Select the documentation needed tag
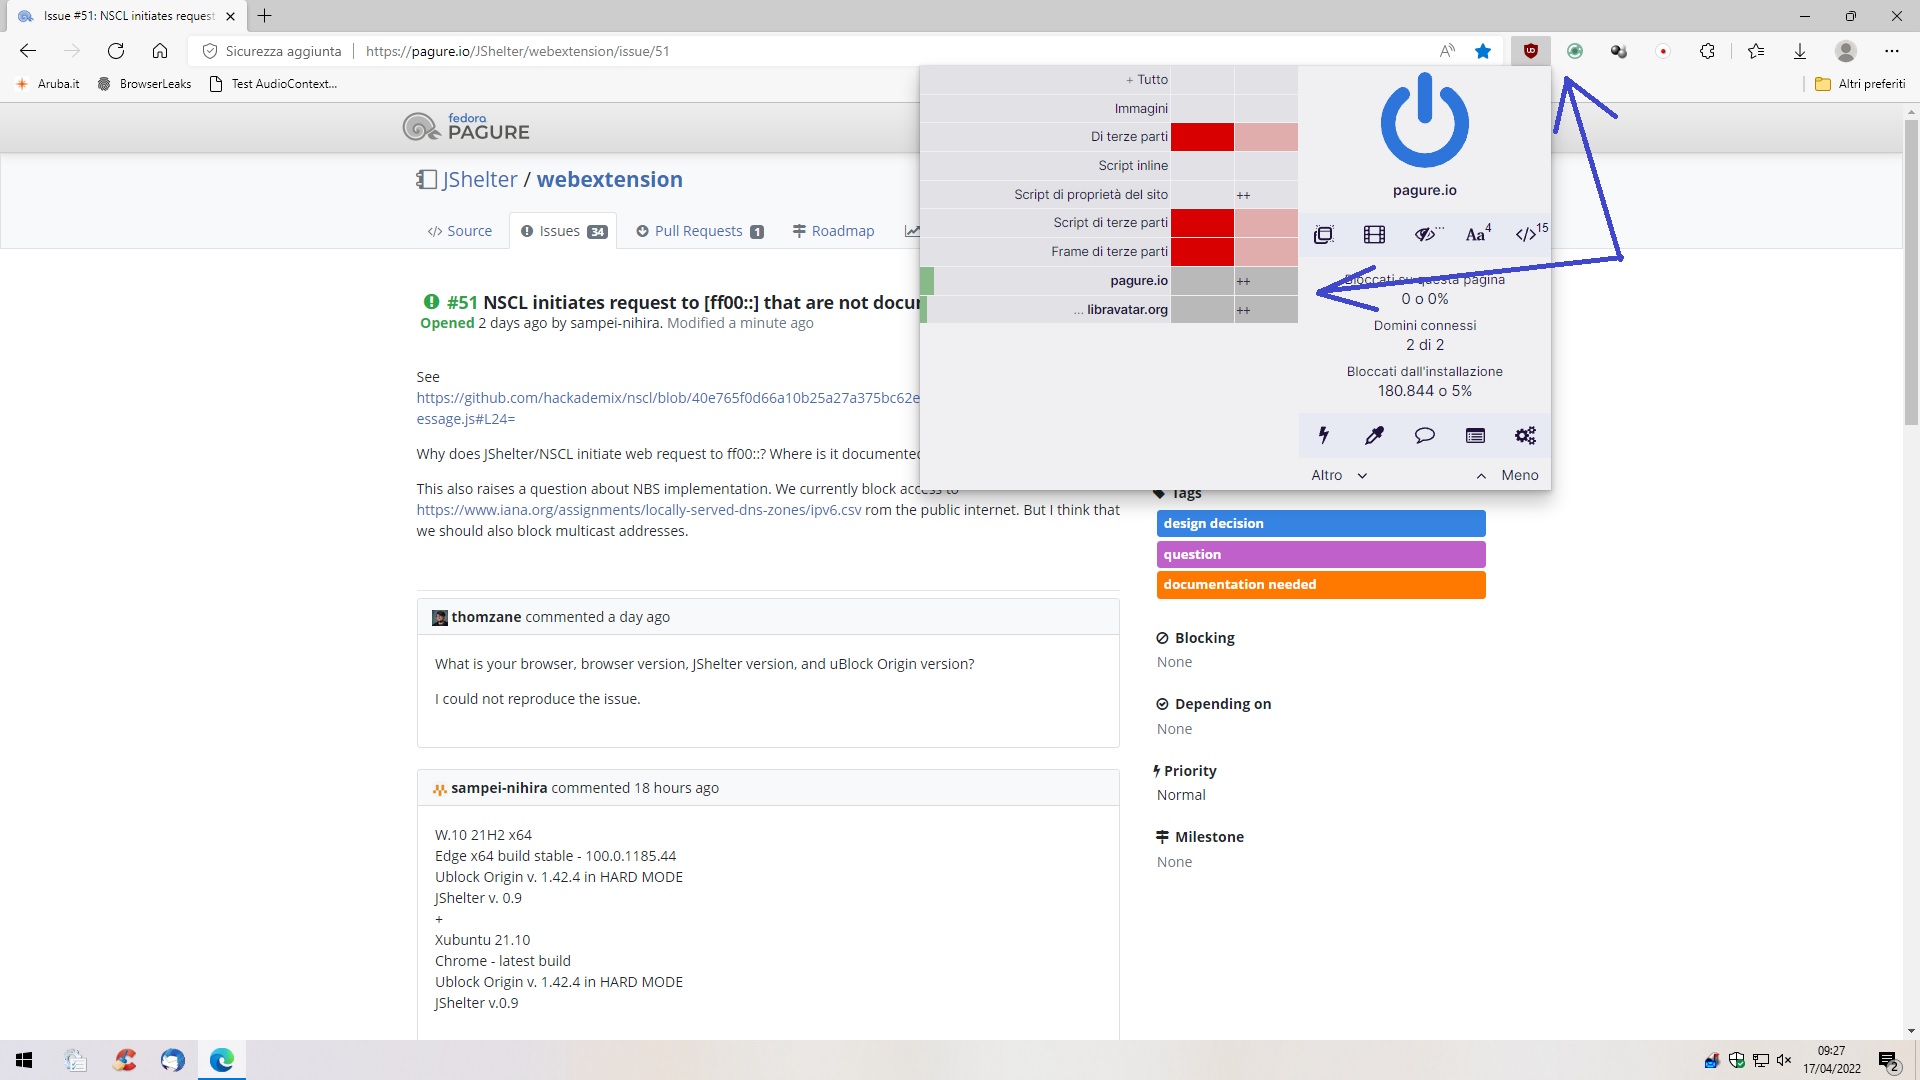1920x1080 pixels. click(1321, 585)
